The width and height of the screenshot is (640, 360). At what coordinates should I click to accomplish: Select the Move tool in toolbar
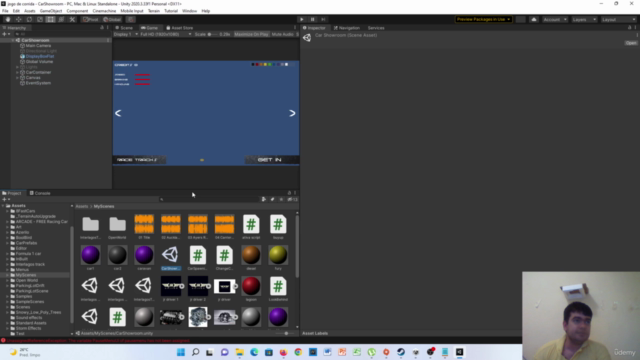pos(18,19)
